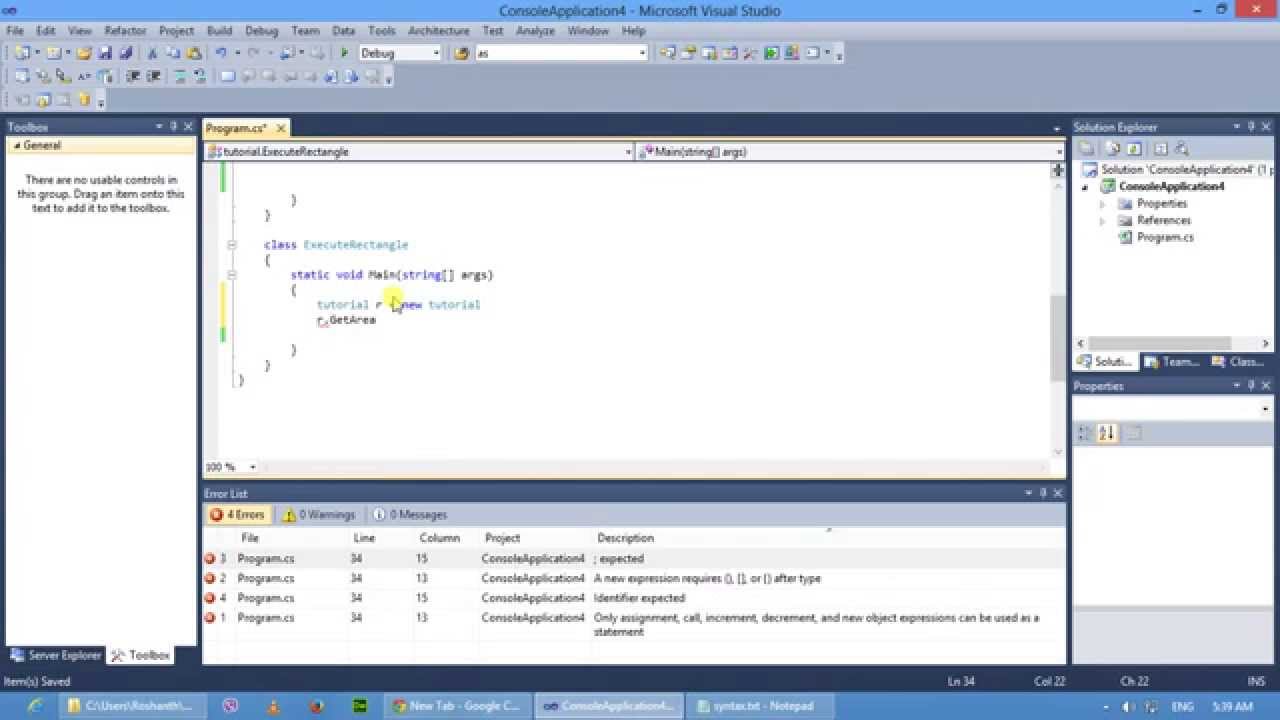Open syntax.txt - Notepad from taskbar

coord(760,705)
